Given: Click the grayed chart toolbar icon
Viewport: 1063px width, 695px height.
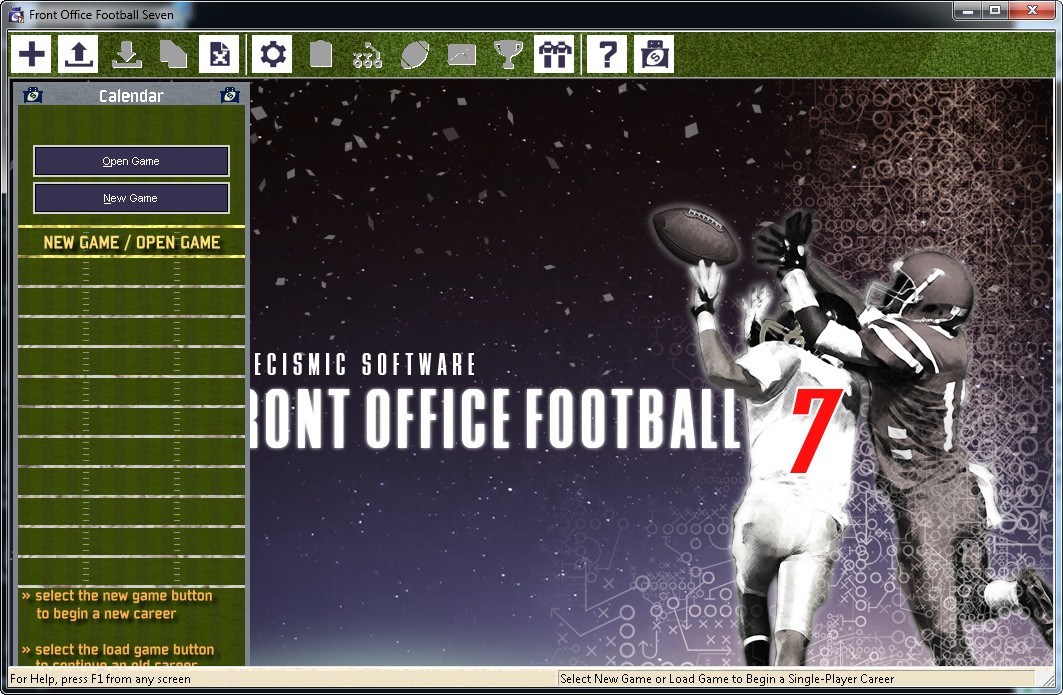Looking at the screenshot, I should [461, 54].
